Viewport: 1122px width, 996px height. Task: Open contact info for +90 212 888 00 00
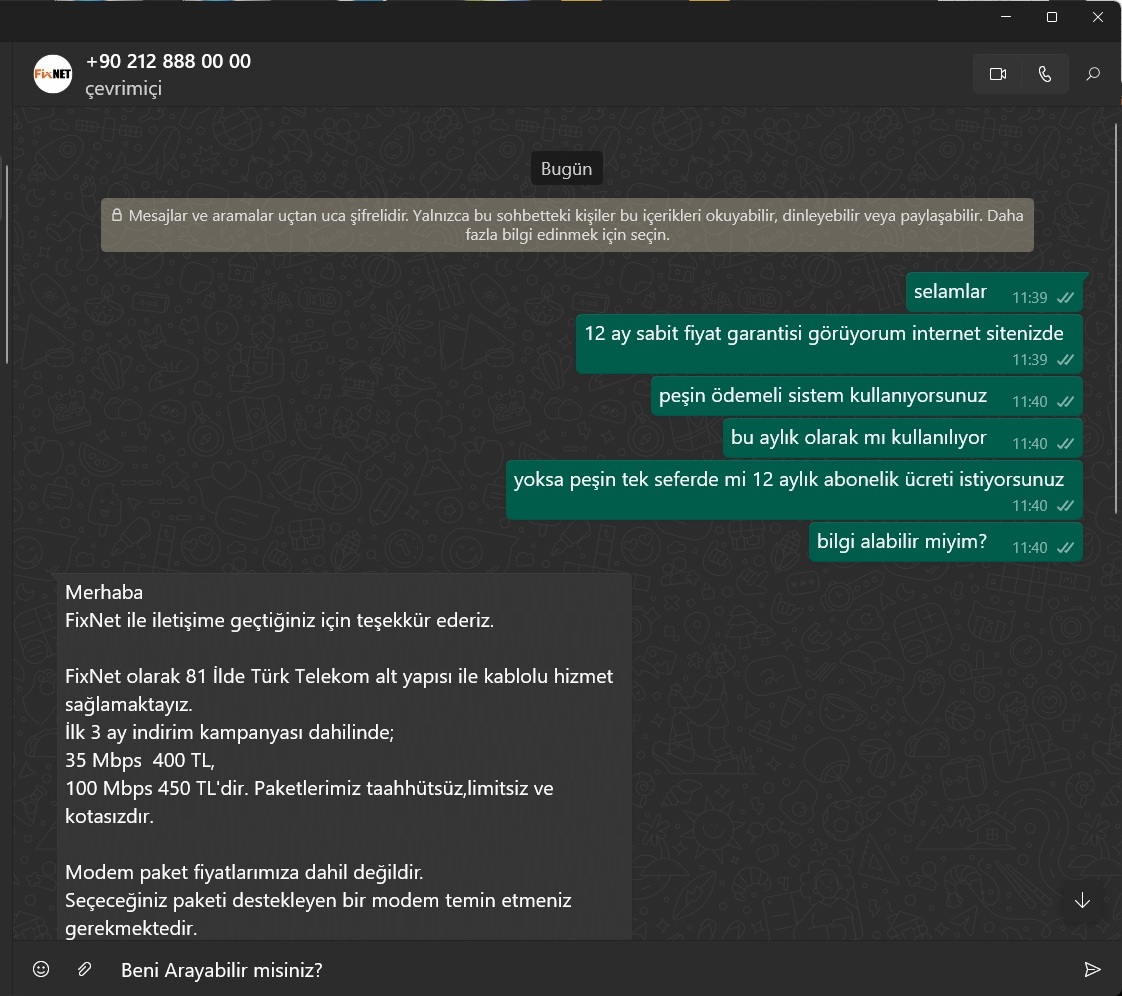click(168, 62)
